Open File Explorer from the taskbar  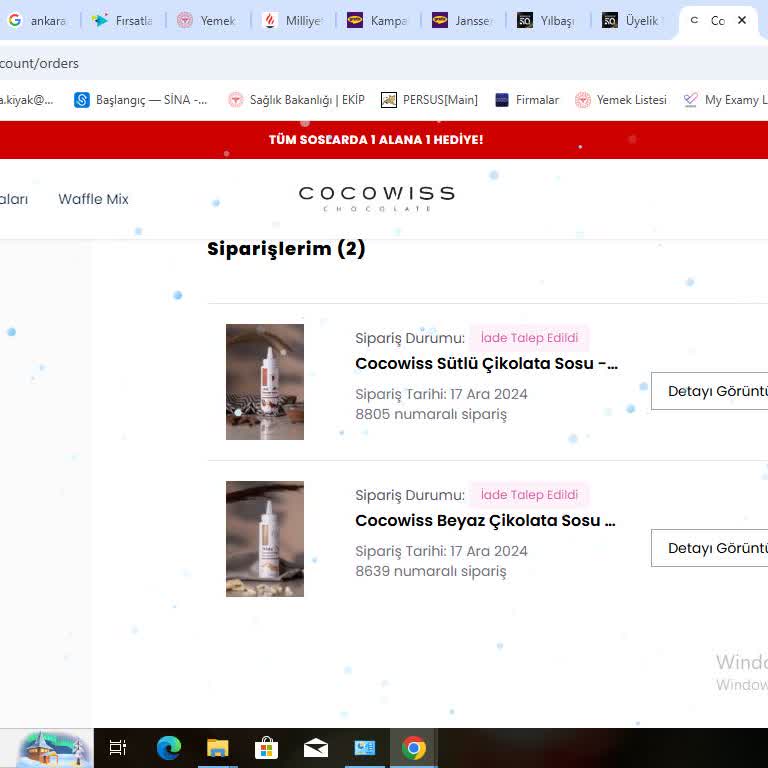(217, 747)
